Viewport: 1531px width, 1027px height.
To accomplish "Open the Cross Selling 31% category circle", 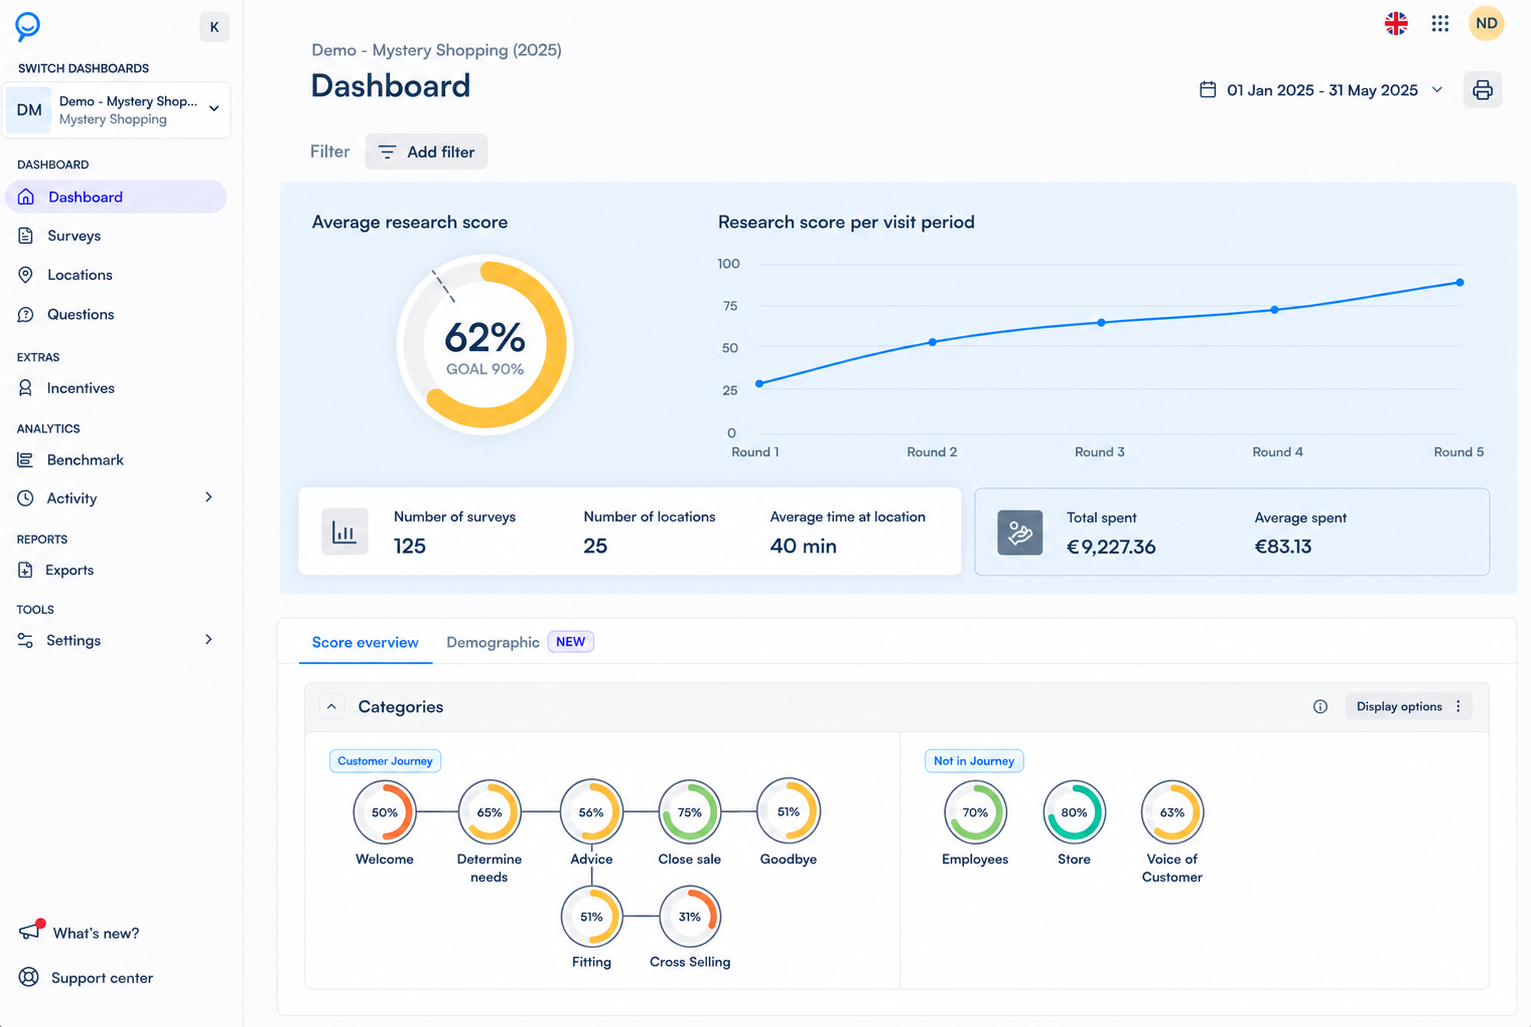I will pyautogui.click(x=689, y=916).
